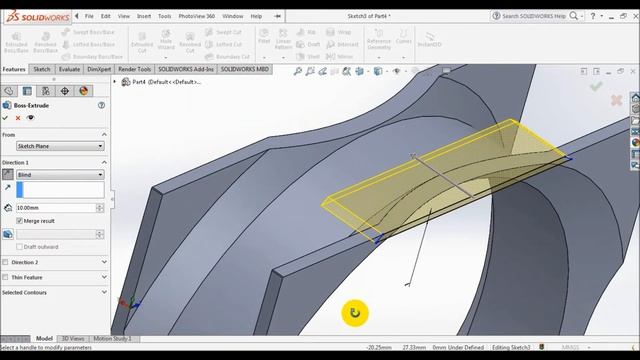Click Search SOLIDWORKS Help field
The width and height of the screenshot is (640, 360).
(533, 16)
